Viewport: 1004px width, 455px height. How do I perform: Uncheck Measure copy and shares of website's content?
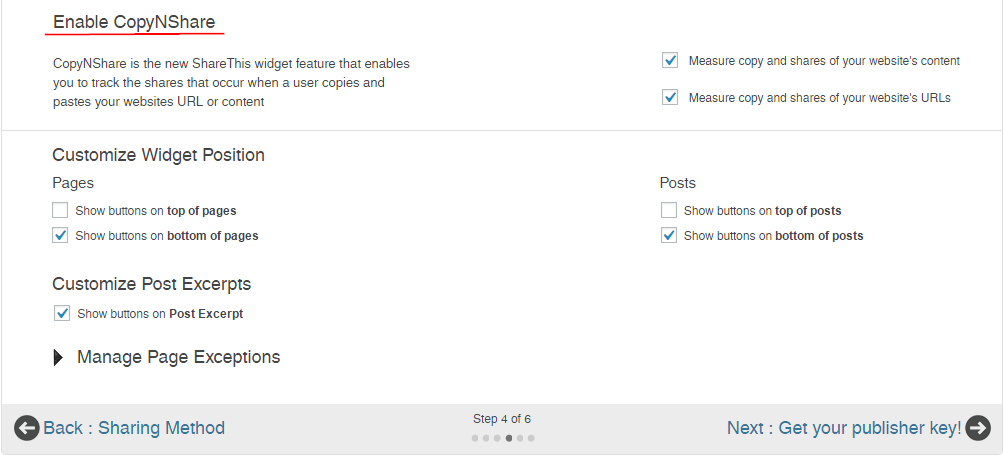click(670, 61)
